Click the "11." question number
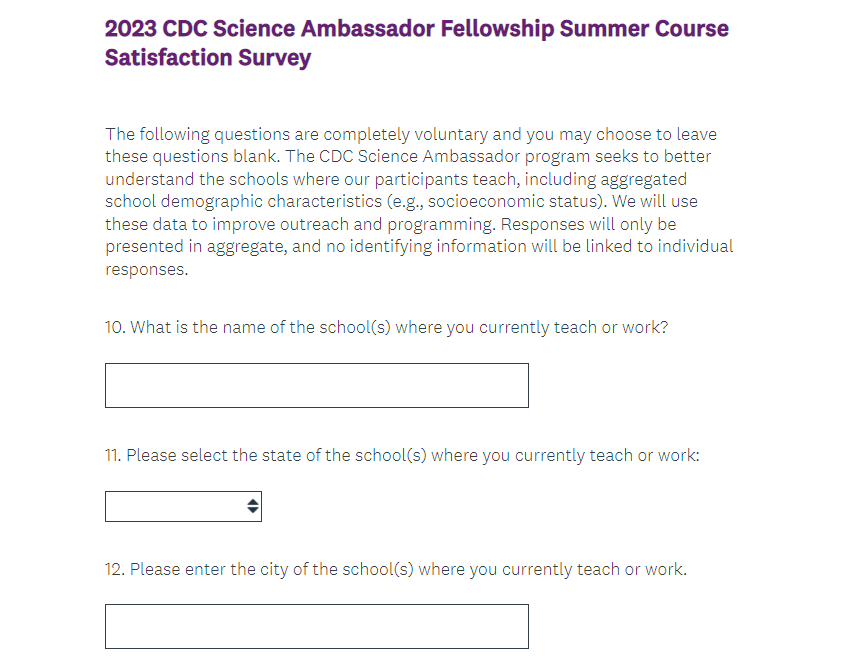This screenshot has width=852, height=662. coord(114,455)
